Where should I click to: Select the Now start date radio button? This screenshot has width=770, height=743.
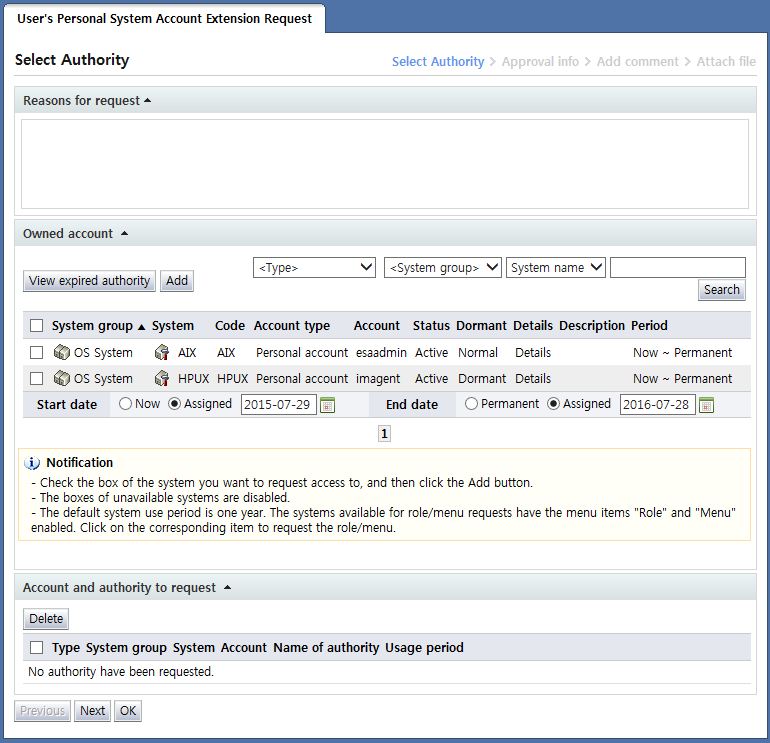pos(125,404)
